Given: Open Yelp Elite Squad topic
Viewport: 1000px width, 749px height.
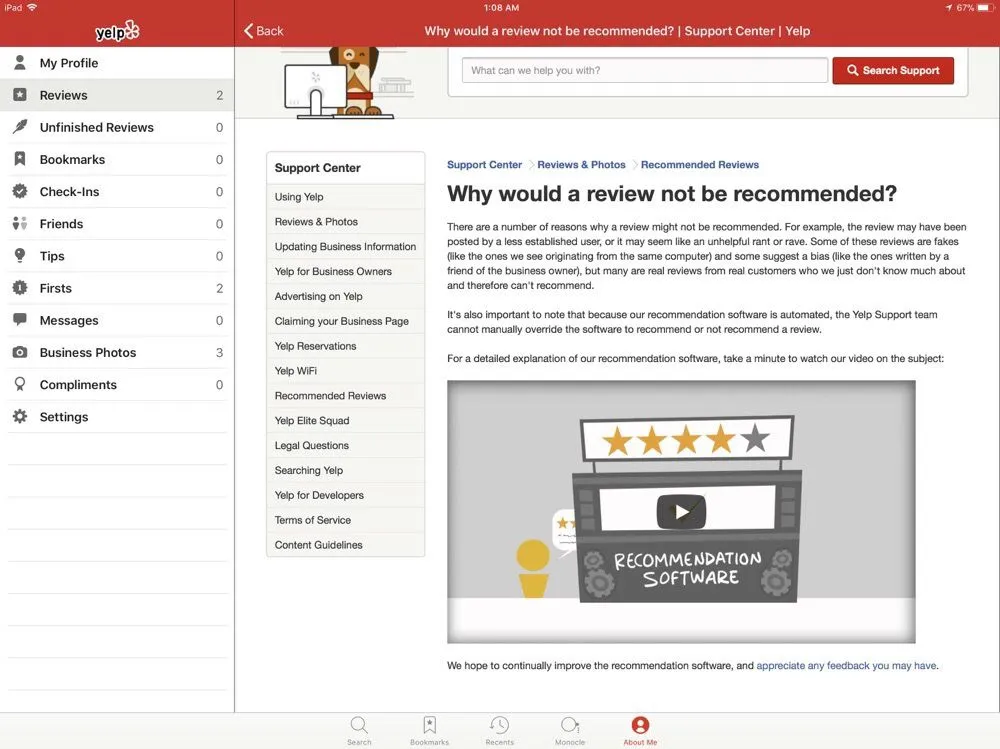Looking at the screenshot, I should 346,420.
